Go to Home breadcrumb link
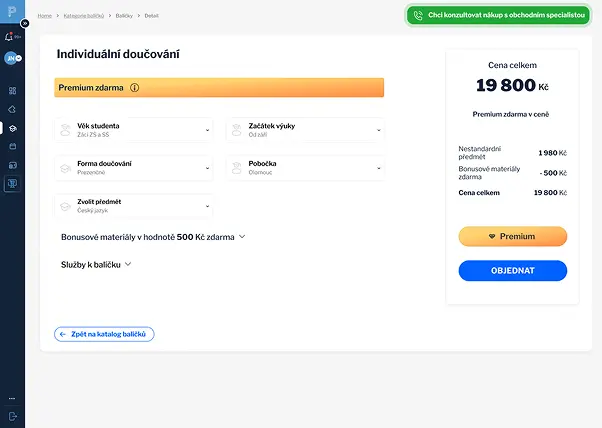The image size is (602, 428). (x=45, y=16)
